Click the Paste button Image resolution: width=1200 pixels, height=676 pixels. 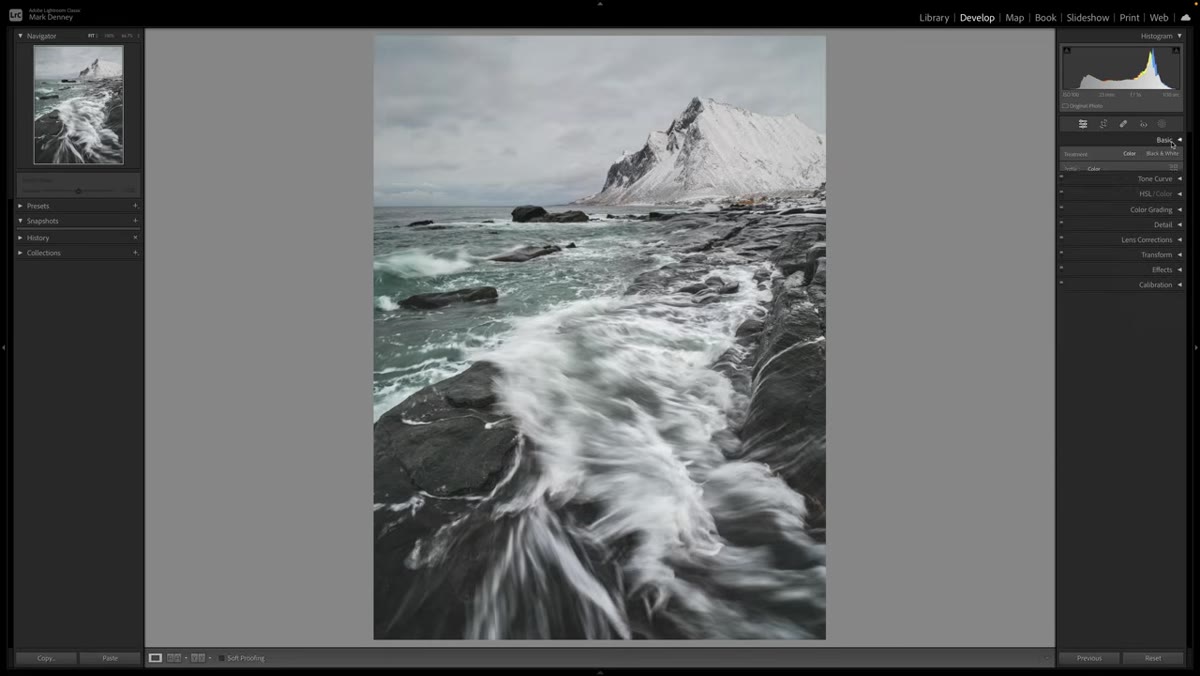click(110, 658)
